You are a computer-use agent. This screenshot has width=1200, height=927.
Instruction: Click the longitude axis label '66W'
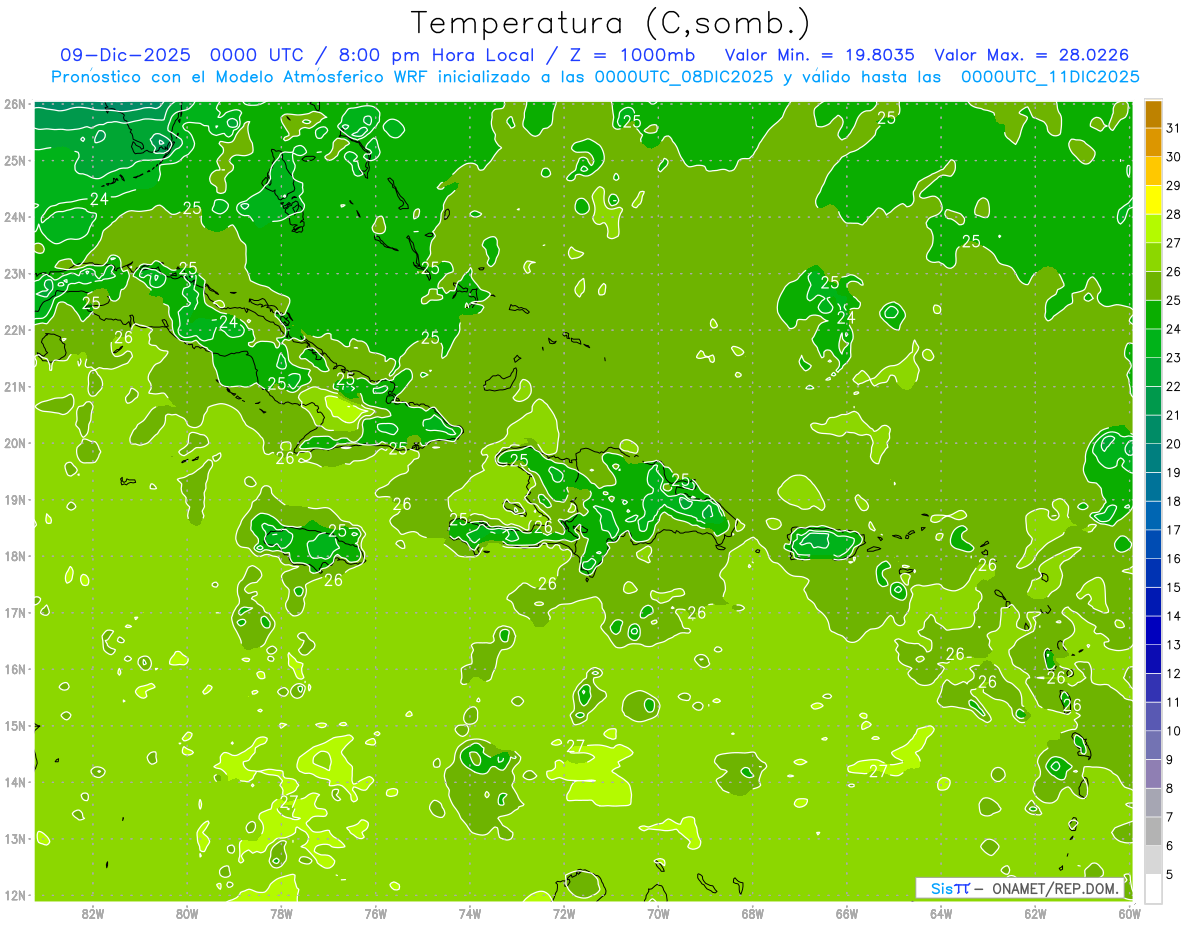(x=847, y=913)
